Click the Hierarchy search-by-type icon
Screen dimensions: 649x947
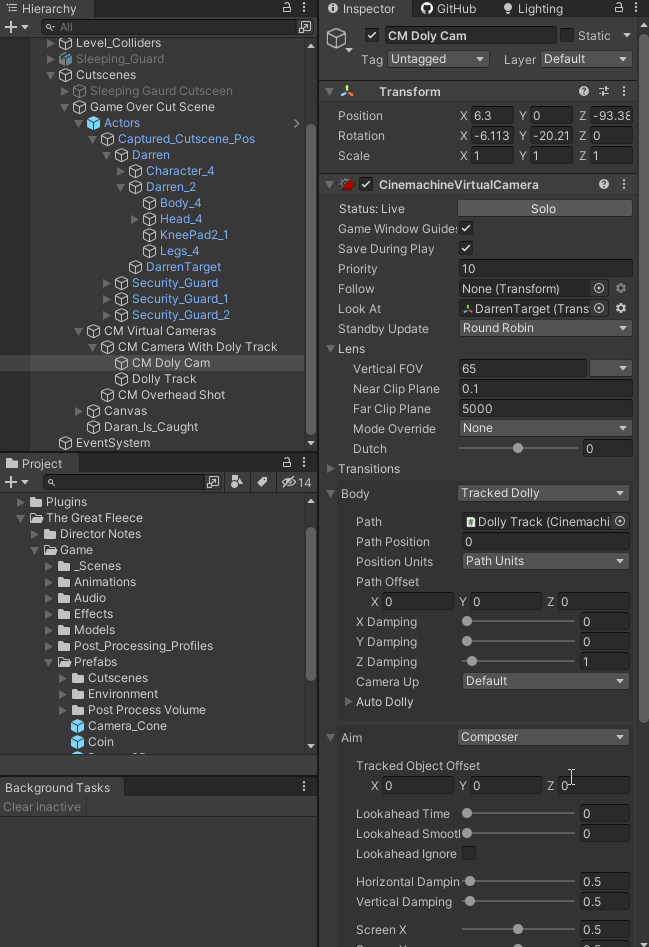(x=305, y=27)
